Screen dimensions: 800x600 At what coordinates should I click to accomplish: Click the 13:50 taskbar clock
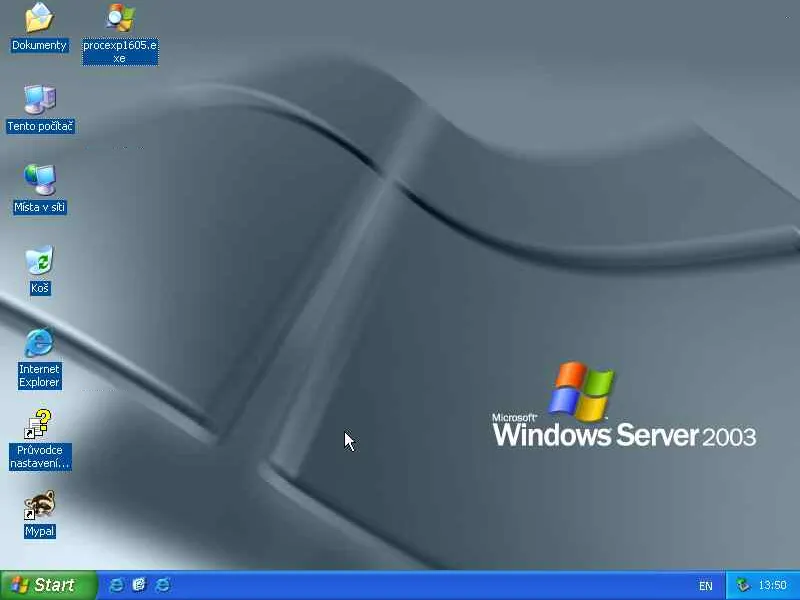coord(772,585)
